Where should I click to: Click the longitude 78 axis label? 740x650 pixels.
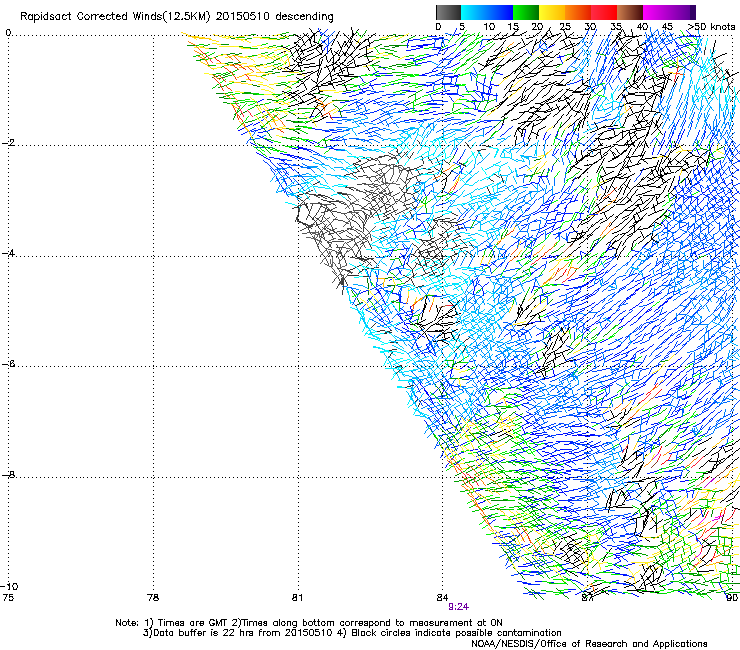click(153, 598)
